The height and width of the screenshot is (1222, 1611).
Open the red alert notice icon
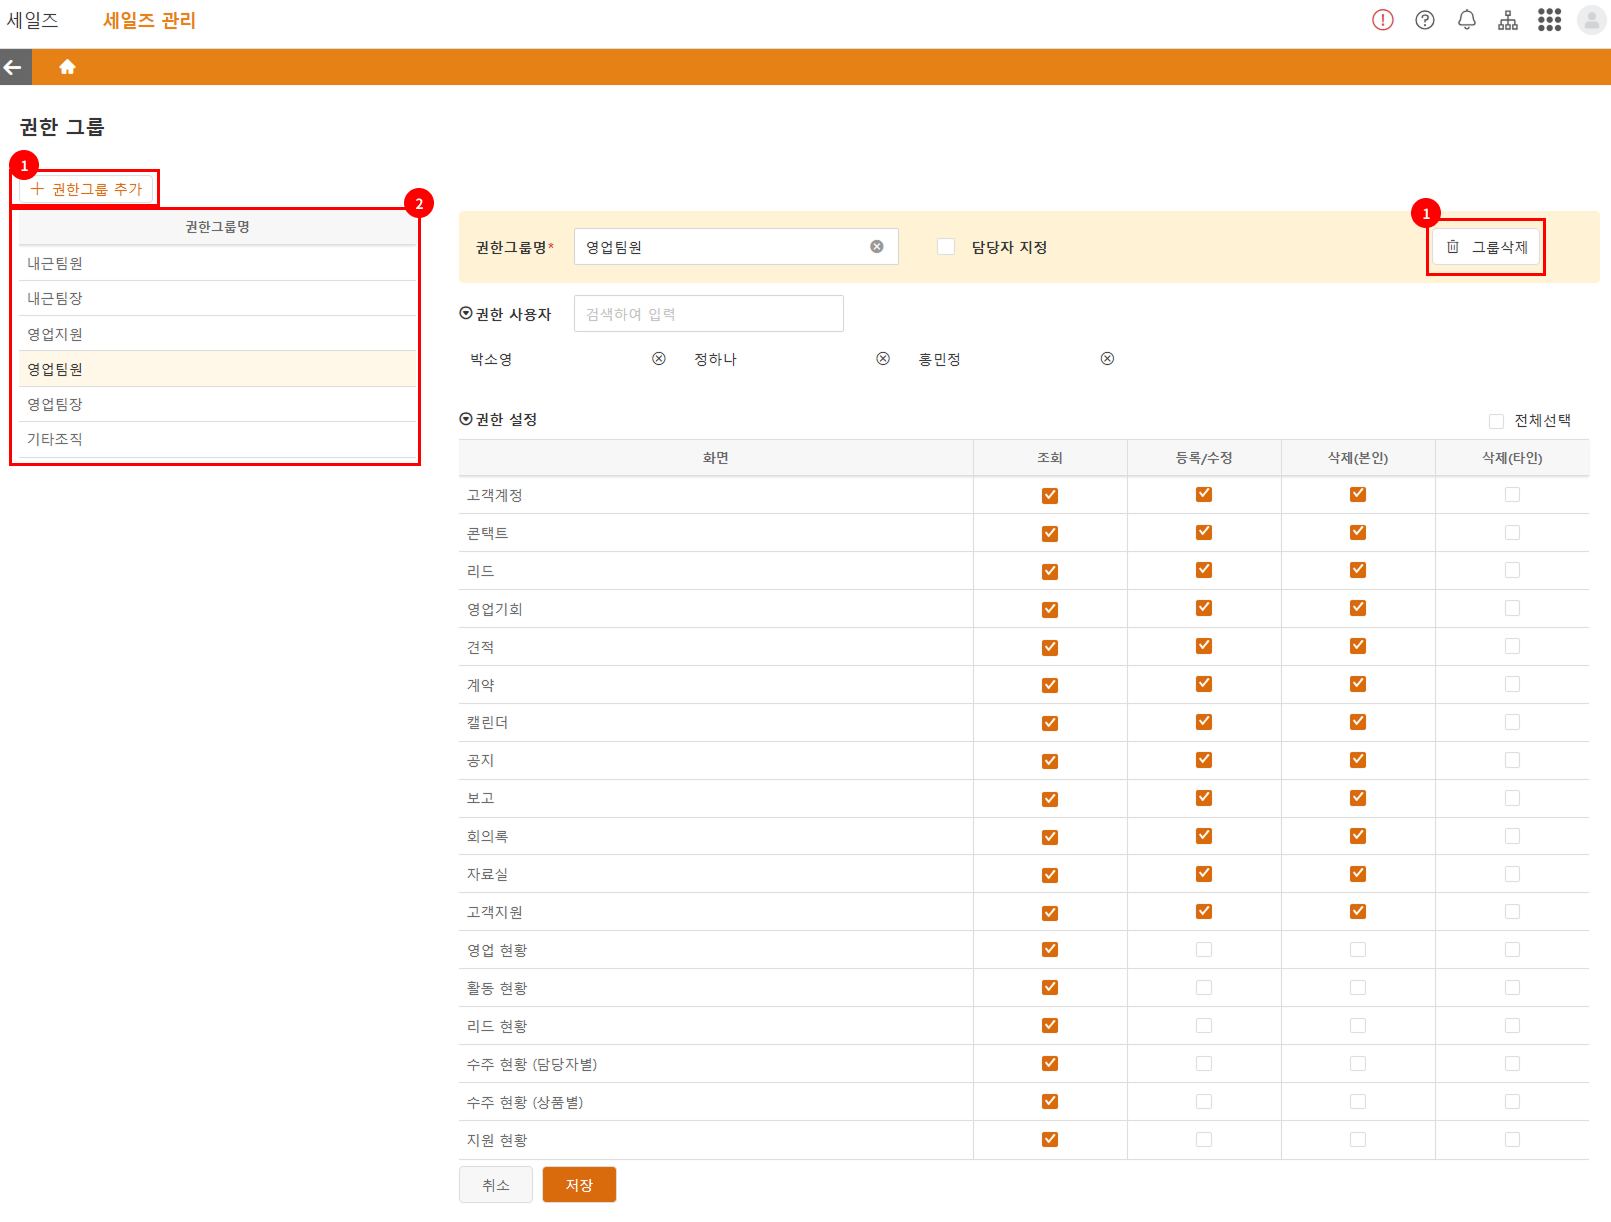[x=1382, y=20]
